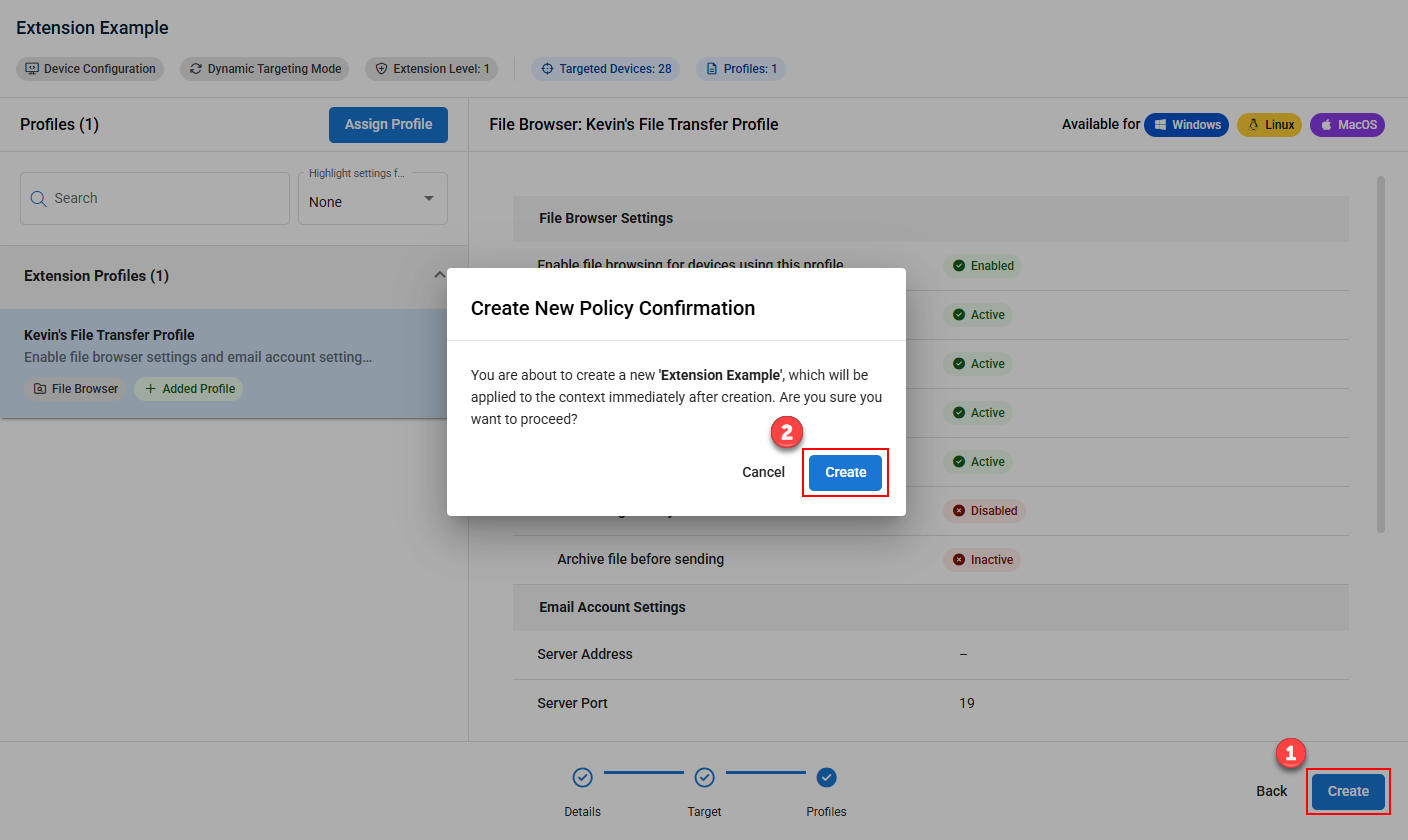The image size is (1408, 840).
Task: Click the File Browser: Kevin's File Transfer Profile heading
Action: point(634,125)
